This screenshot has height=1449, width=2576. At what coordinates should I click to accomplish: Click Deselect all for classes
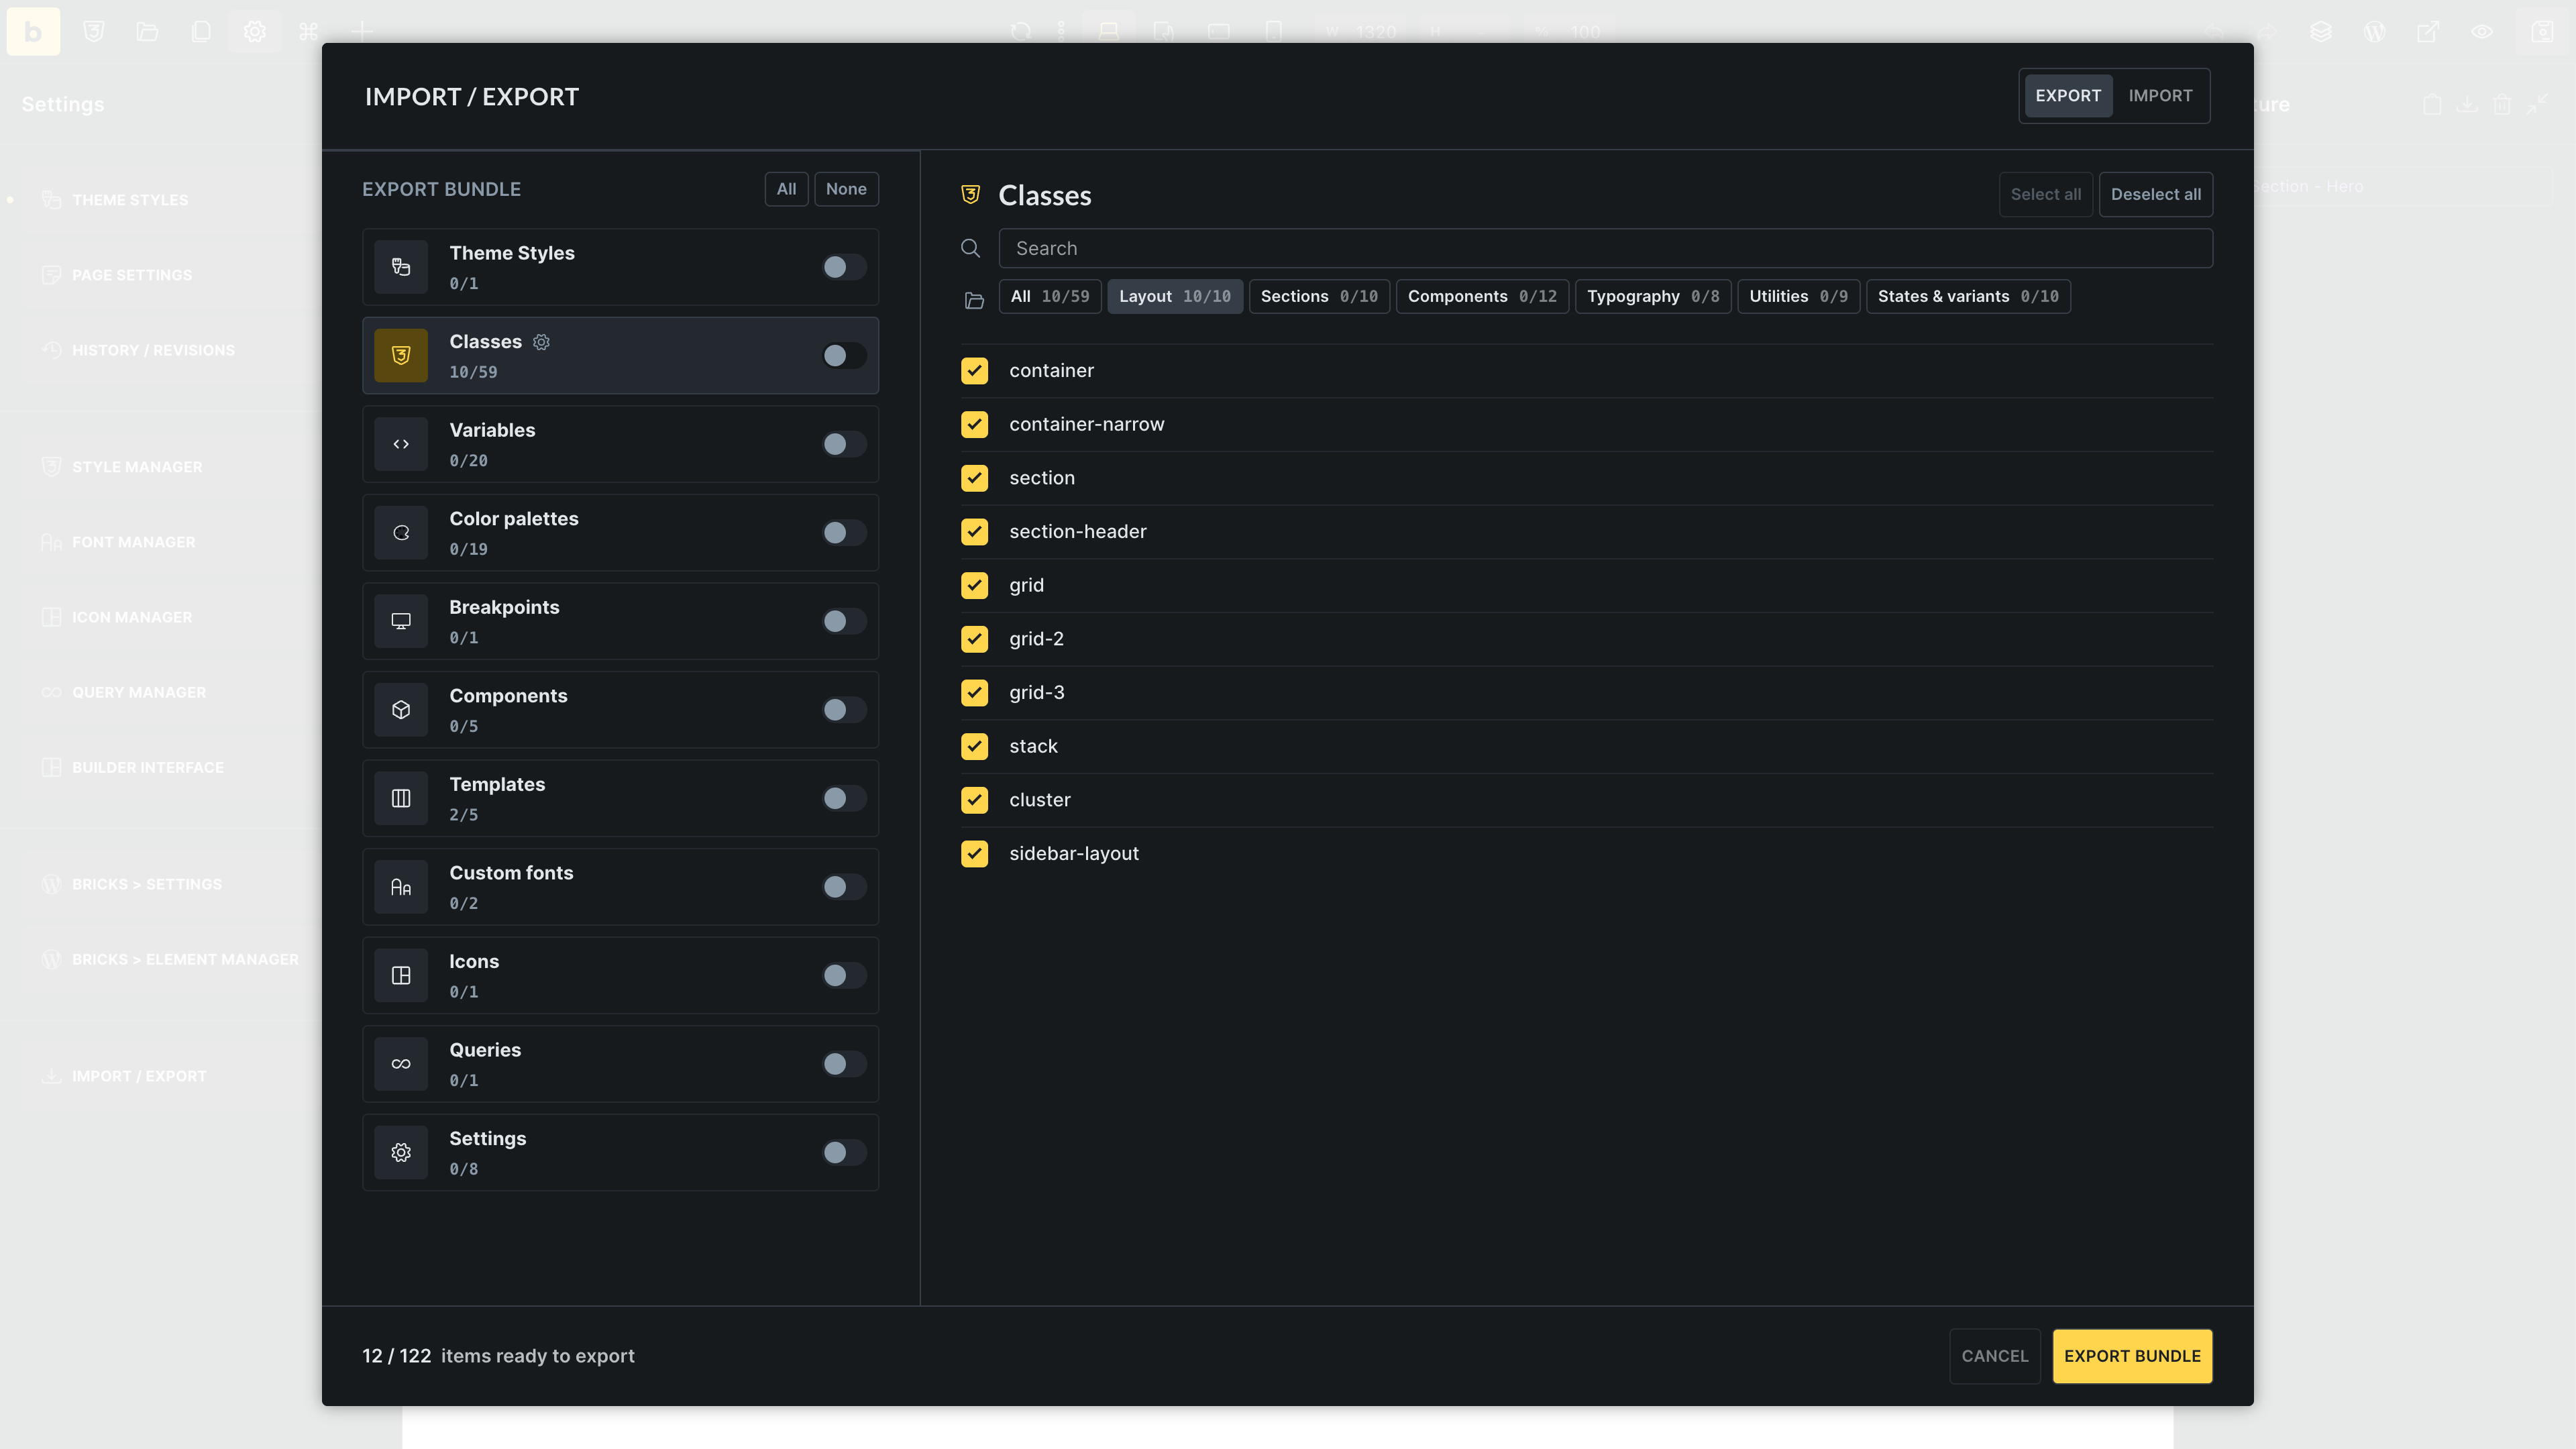[x=2156, y=194]
